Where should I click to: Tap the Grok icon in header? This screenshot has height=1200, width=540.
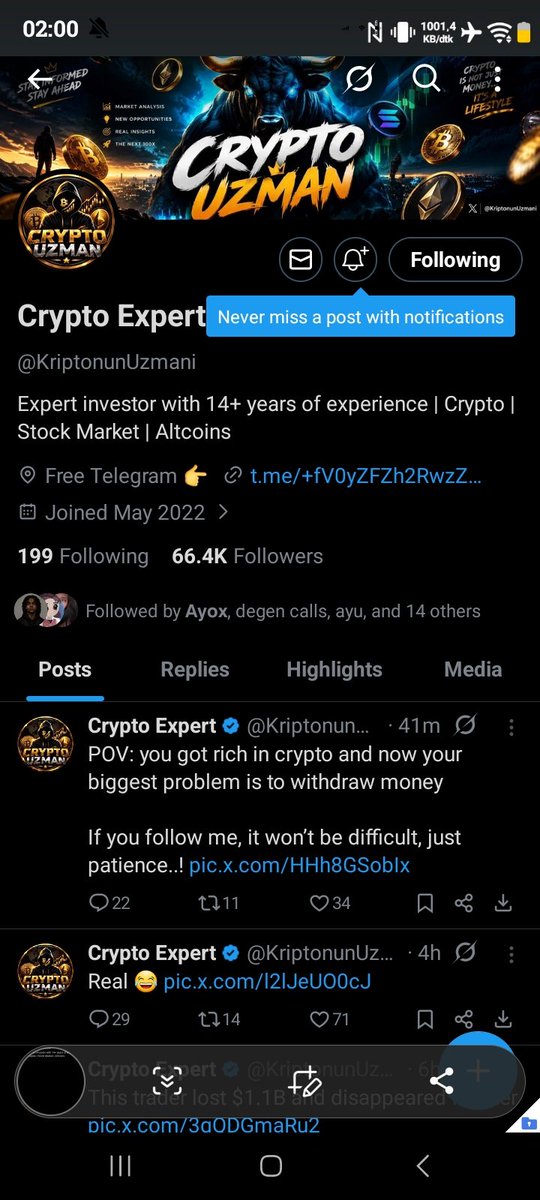click(359, 78)
